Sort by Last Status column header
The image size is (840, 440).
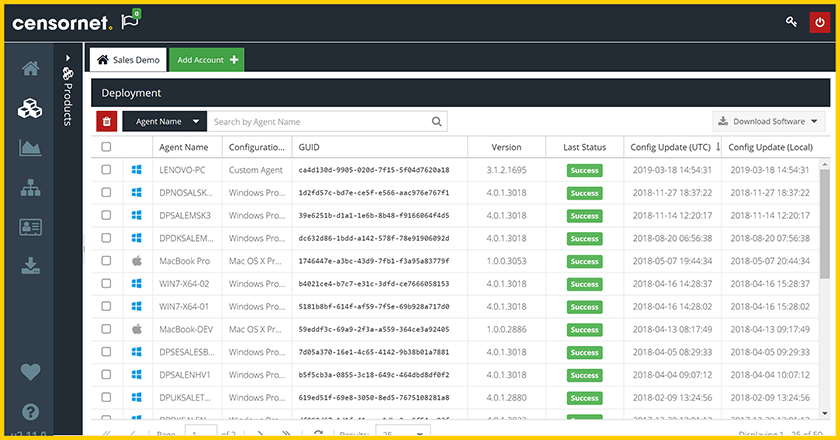[584, 147]
